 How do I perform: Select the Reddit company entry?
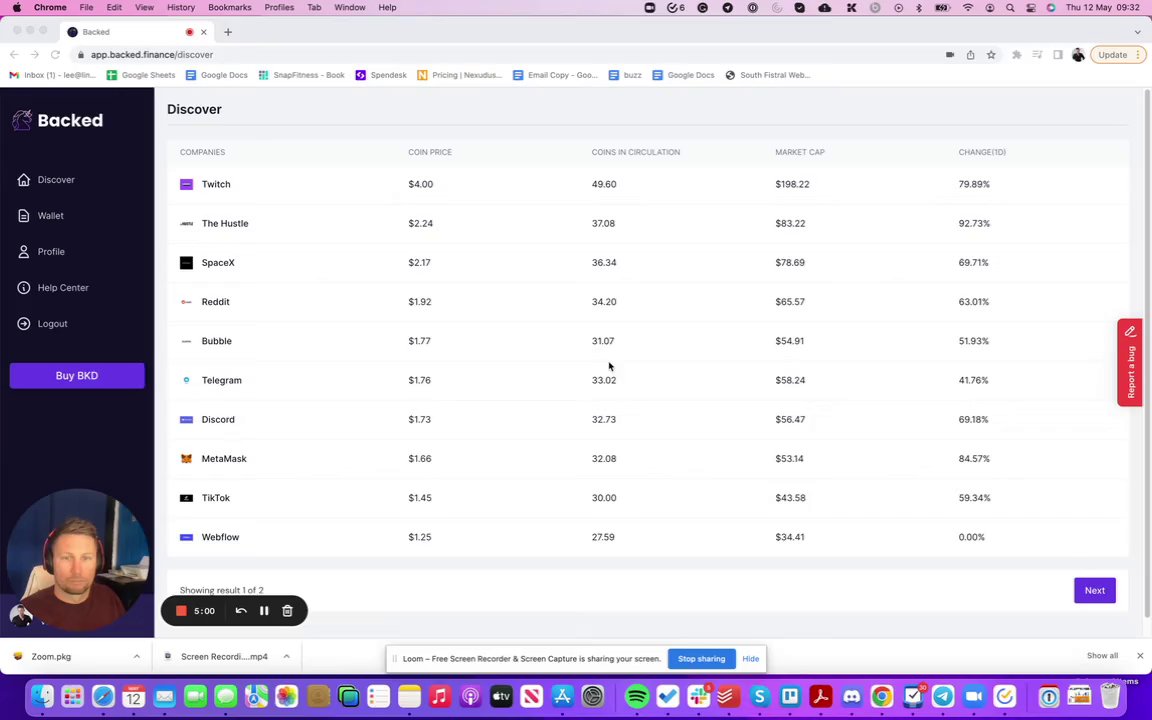click(647, 302)
